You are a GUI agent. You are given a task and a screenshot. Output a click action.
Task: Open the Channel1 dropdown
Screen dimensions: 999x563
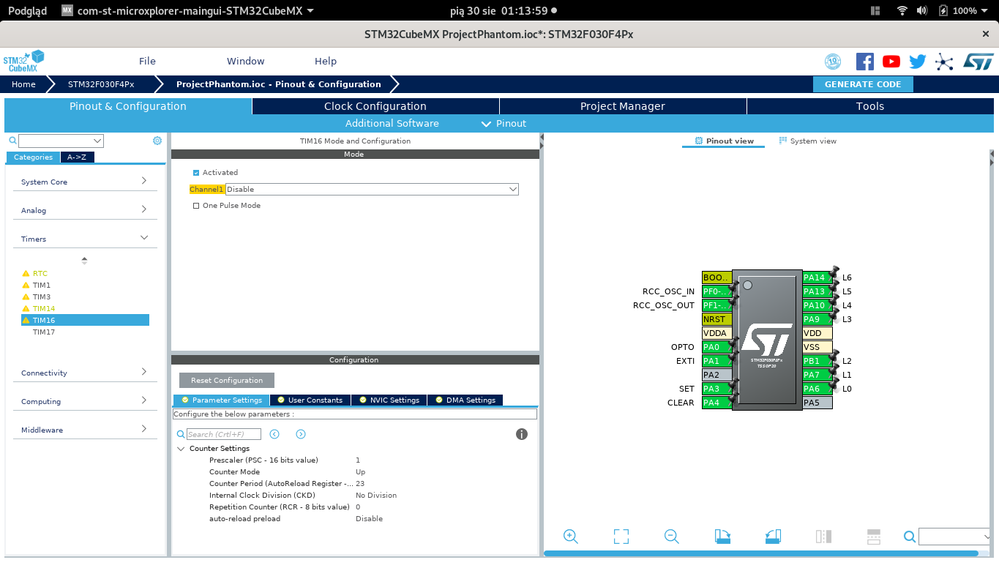(x=371, y=189)
